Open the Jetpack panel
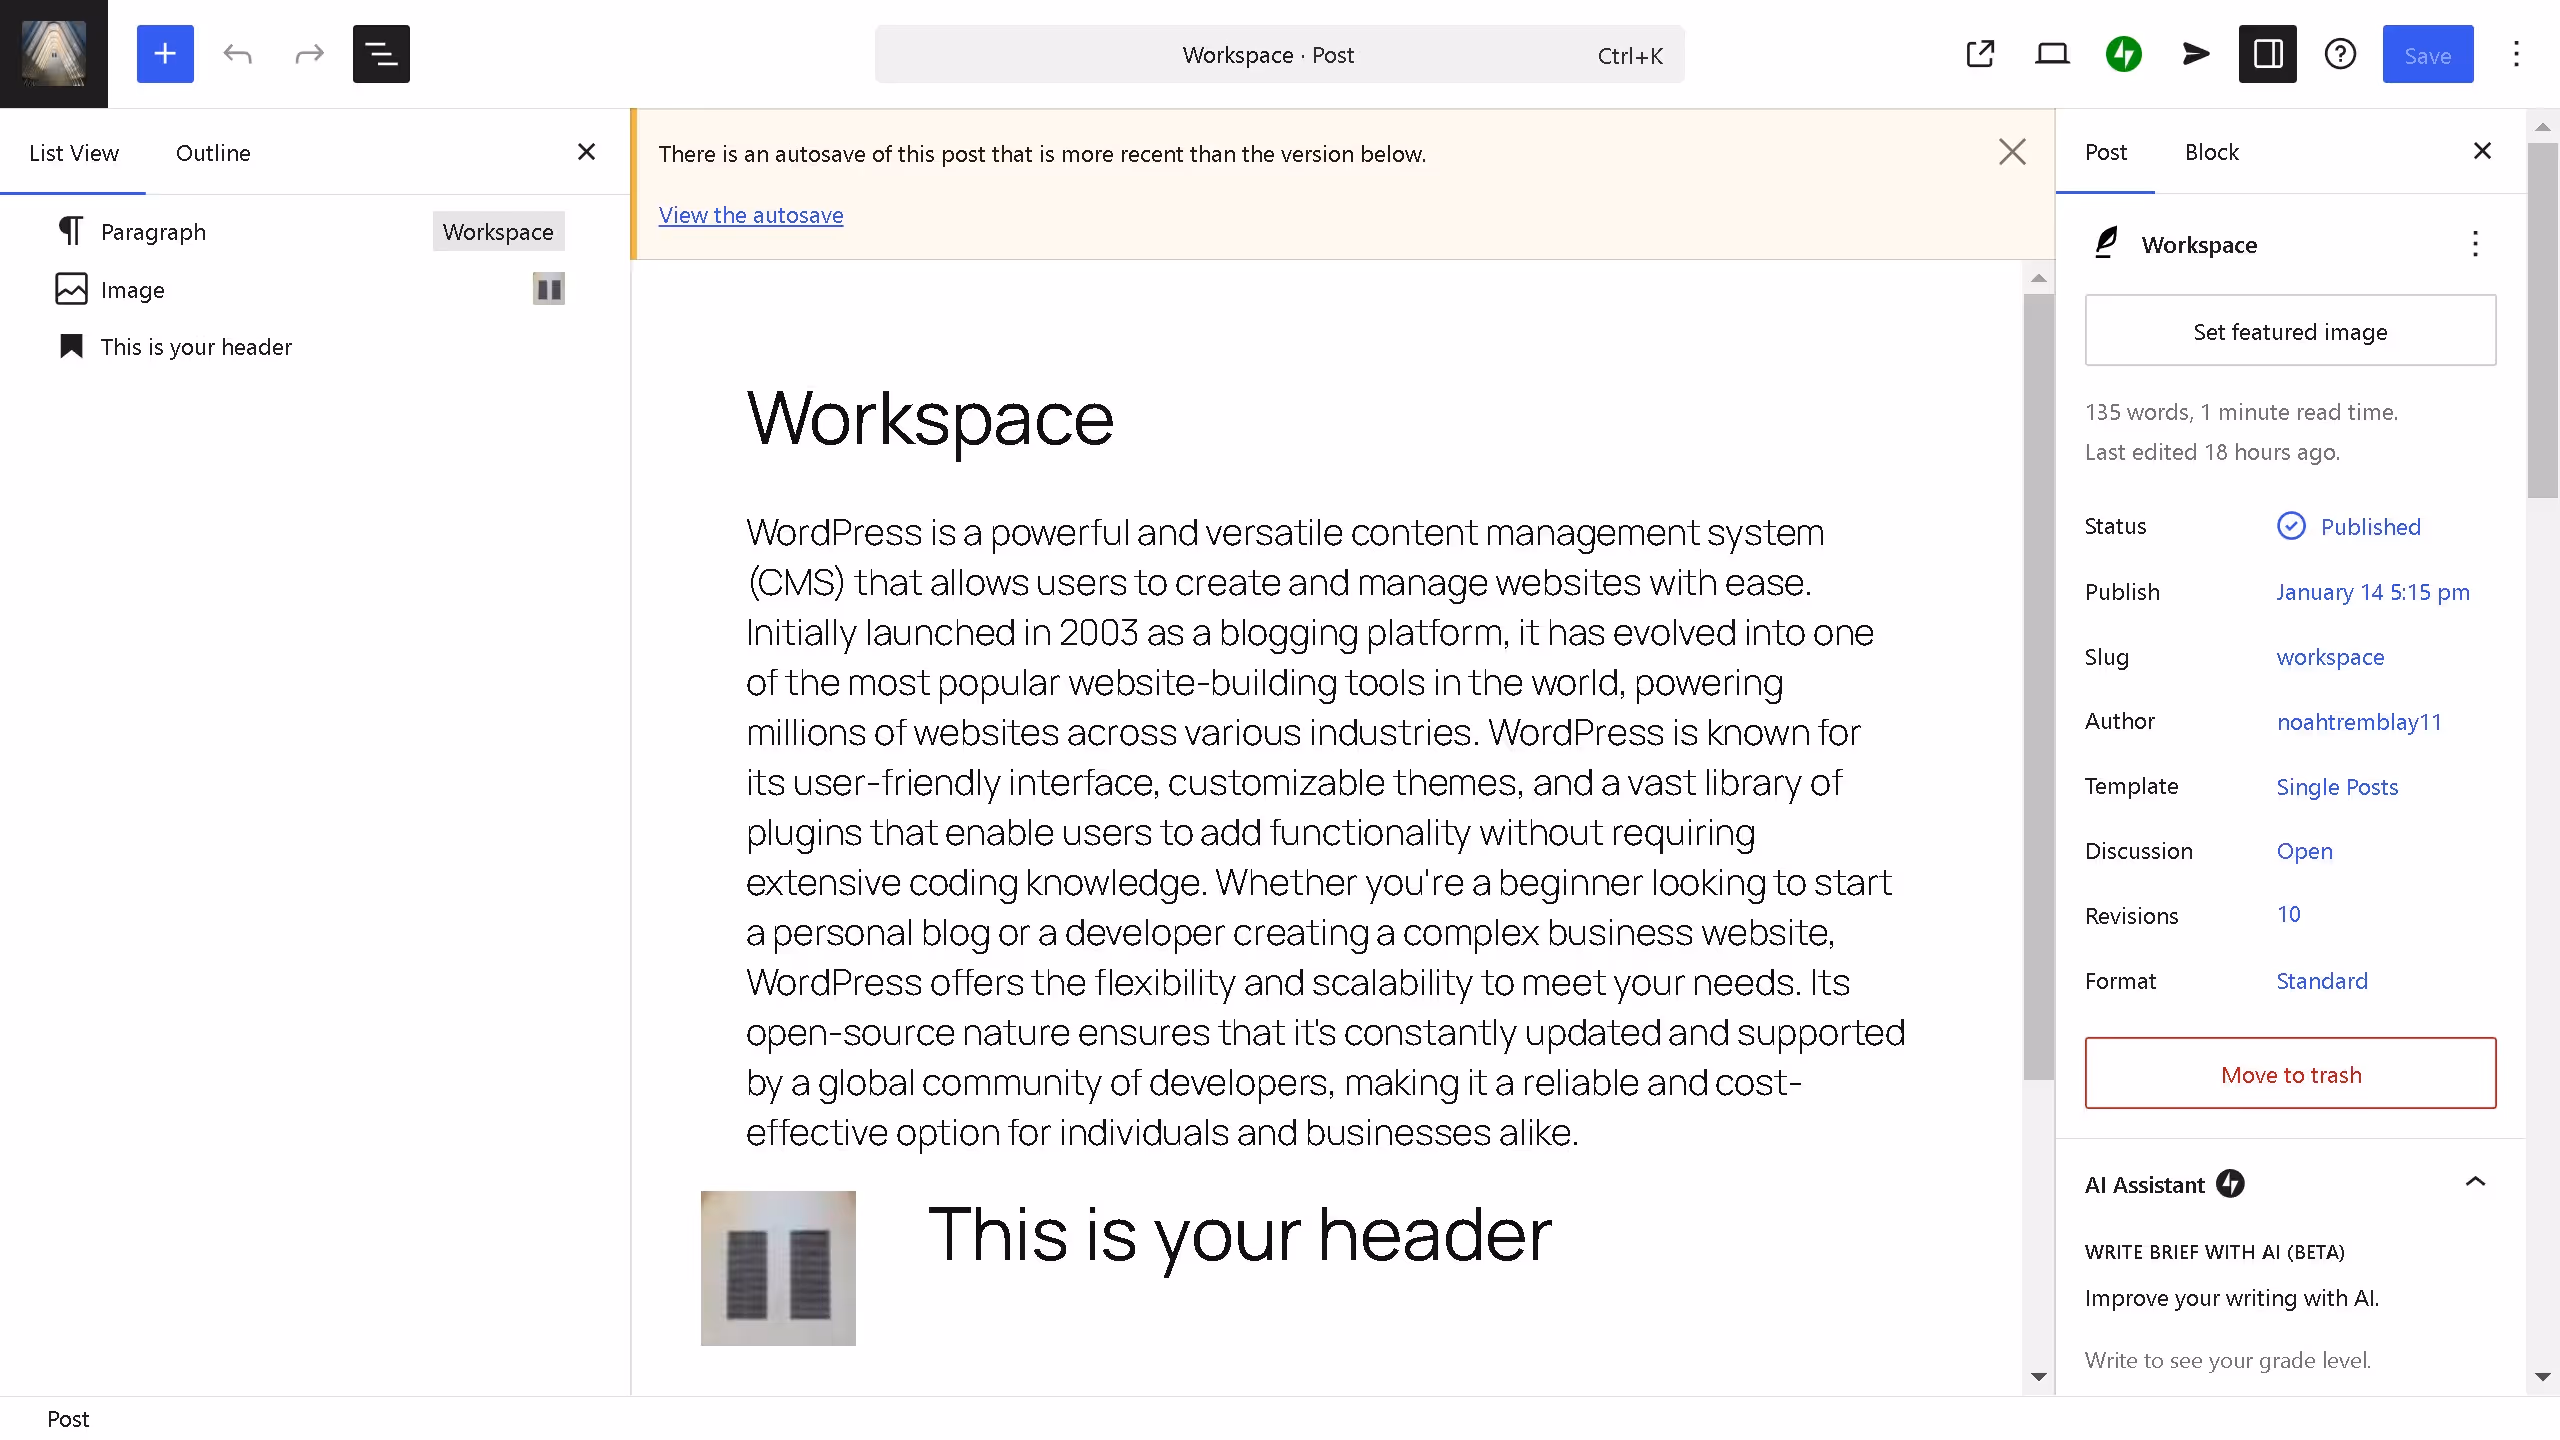2560x1440 pixels. (x=2124, y=54)
